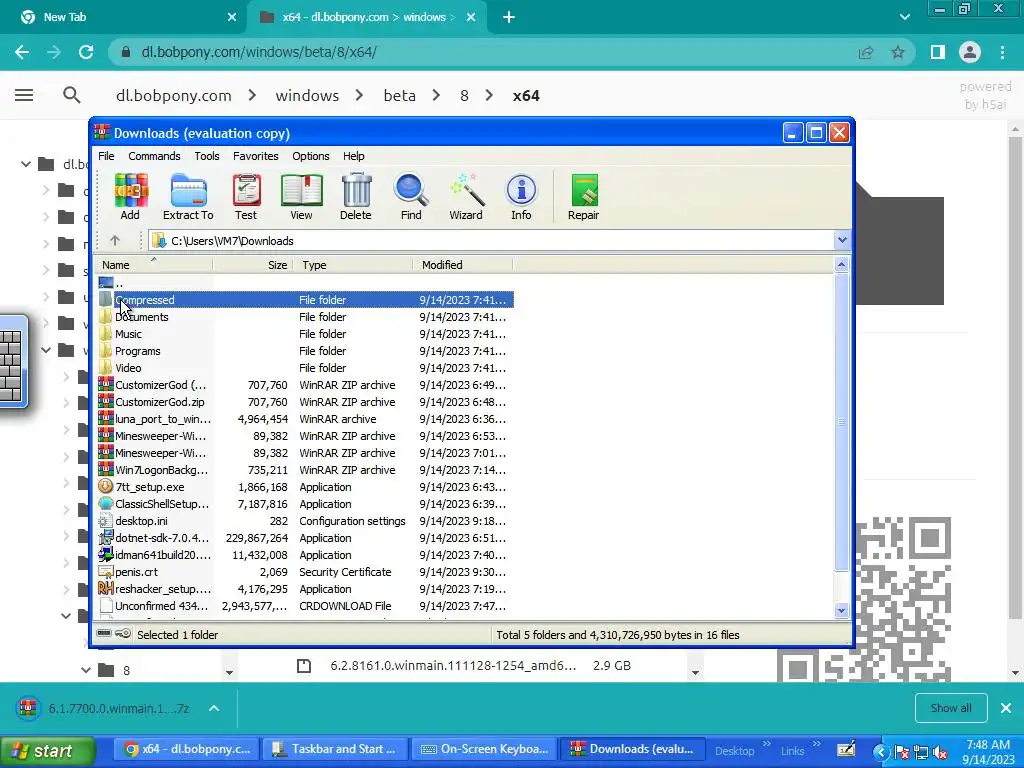Click the 6.2.8161.0.winmain file link on page
Image resolution: width=1024 pixels, height=768 pixels.
[453, 665]
